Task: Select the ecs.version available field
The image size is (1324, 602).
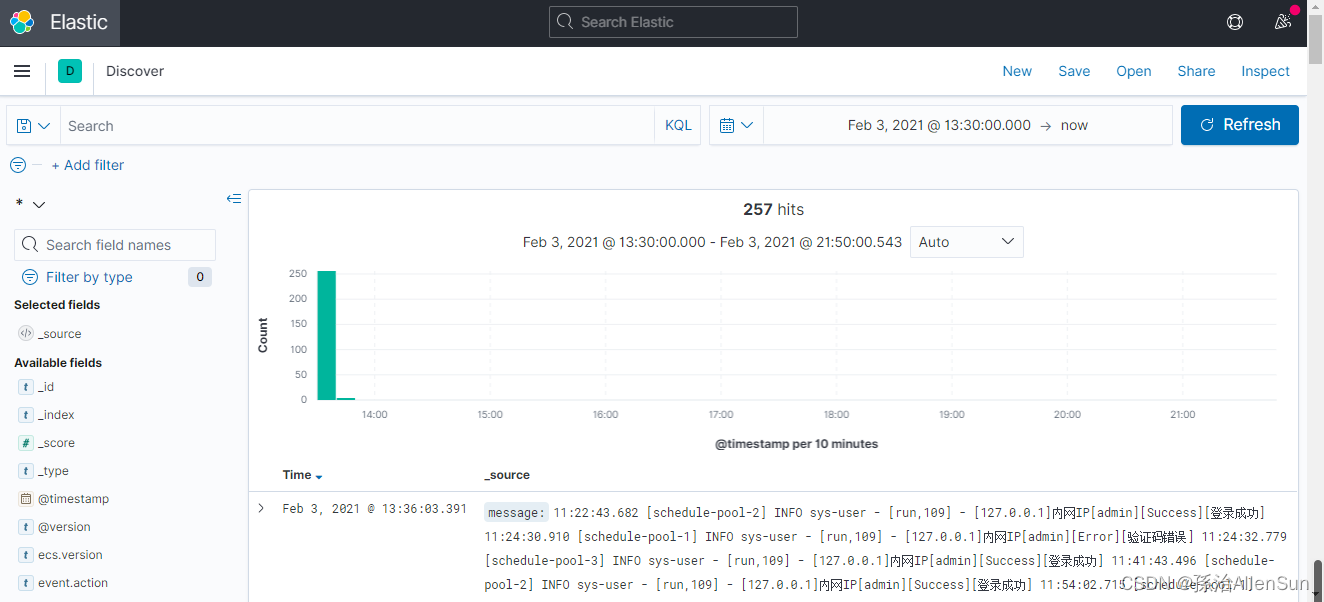Action: [x=70, y=555]
